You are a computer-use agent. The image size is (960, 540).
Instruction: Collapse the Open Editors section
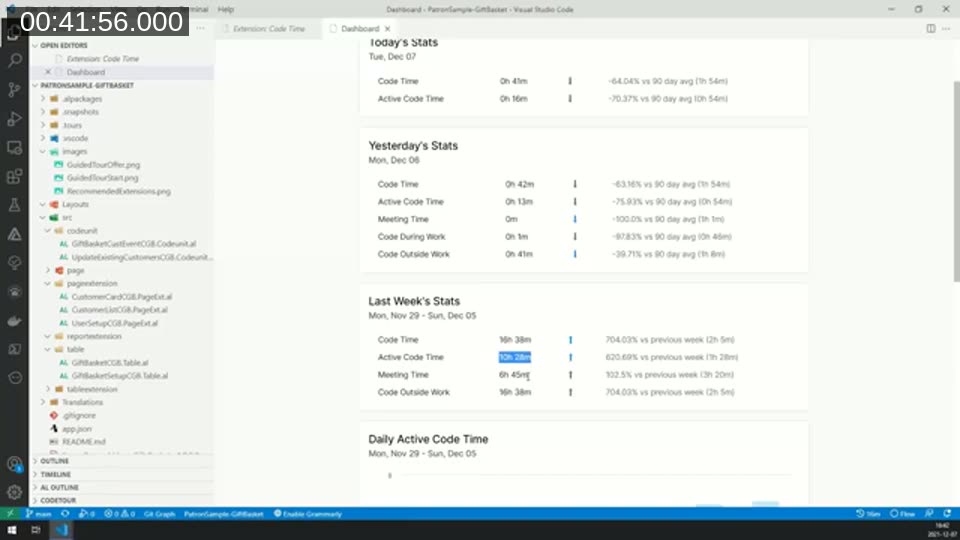pyautogui.click(x=36, y=45)
